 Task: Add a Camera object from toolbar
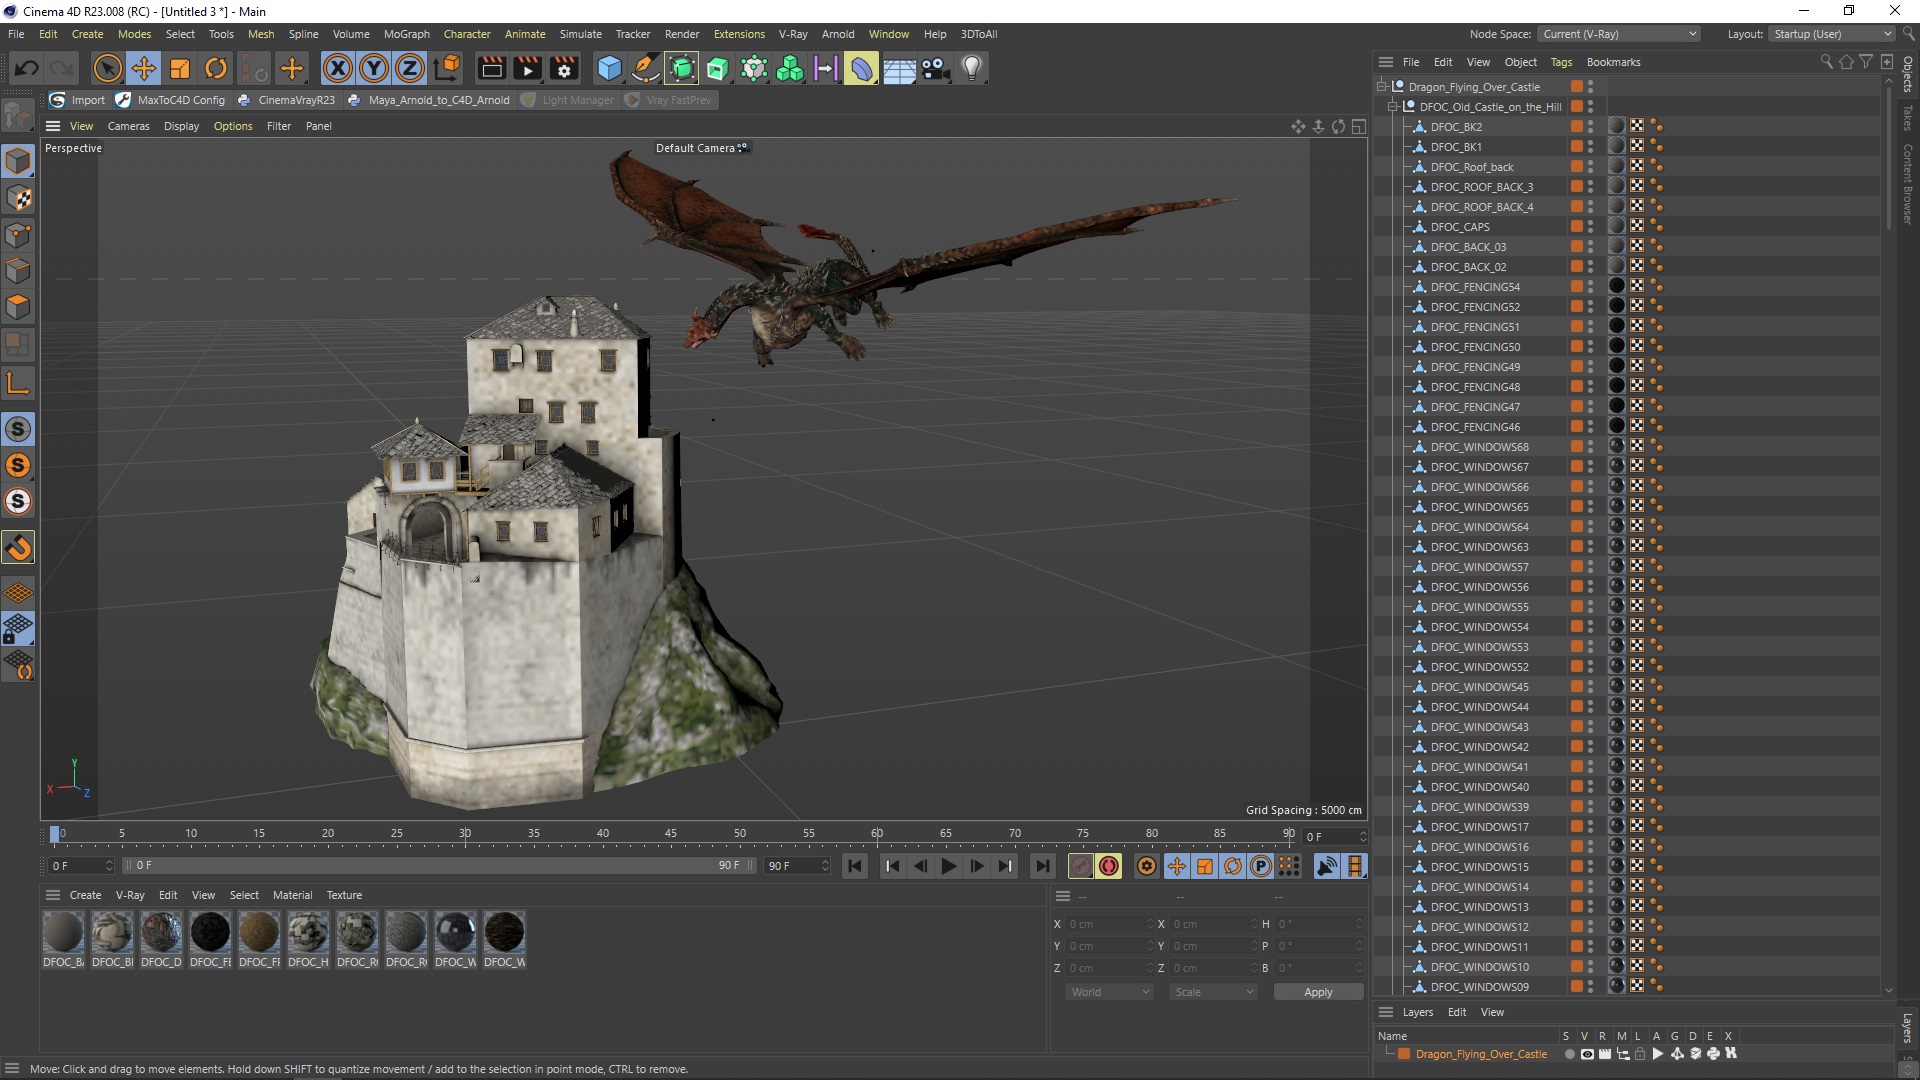pyautogui.click(x=935, y=68)
